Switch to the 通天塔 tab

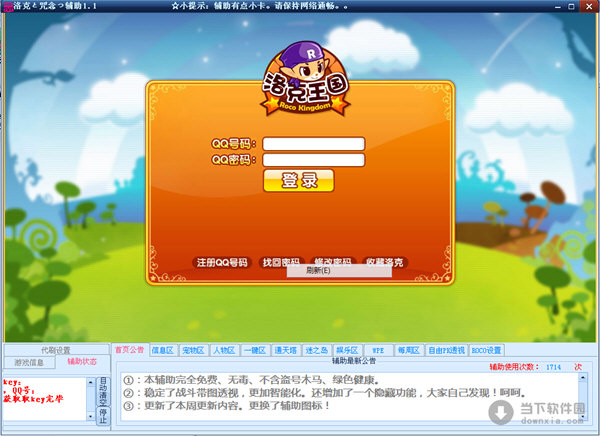coord(286,350)
